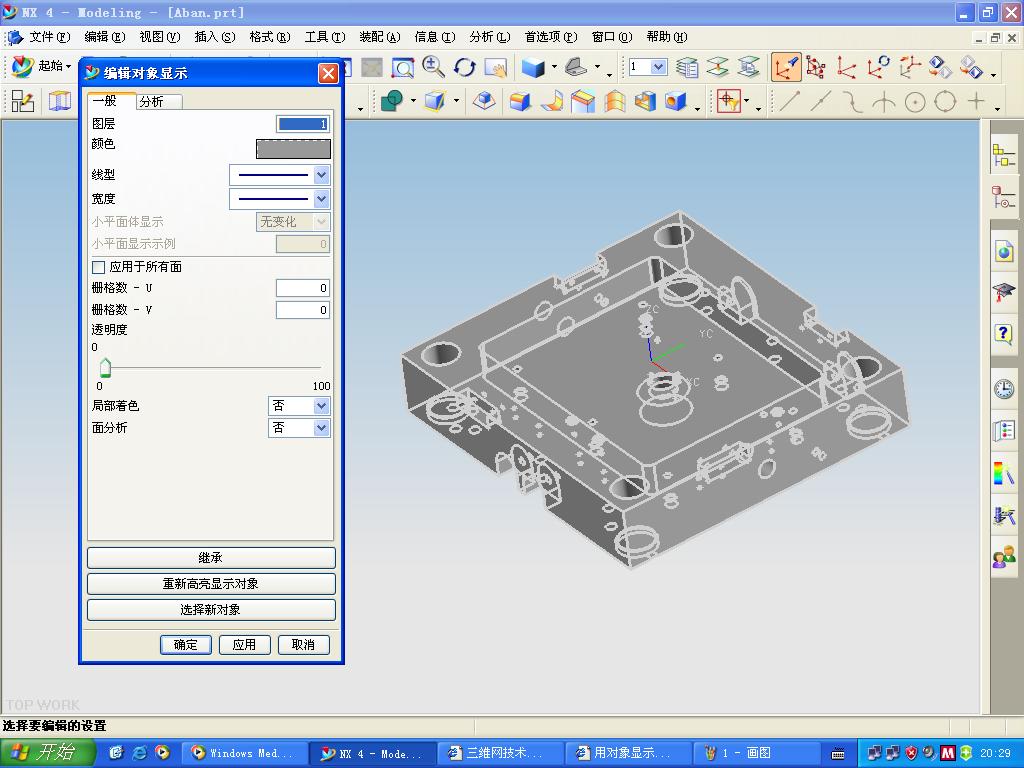Open the 宽度 width dropdown
The width and height of the screenshot is (1024, 768).
coord(321,199)
